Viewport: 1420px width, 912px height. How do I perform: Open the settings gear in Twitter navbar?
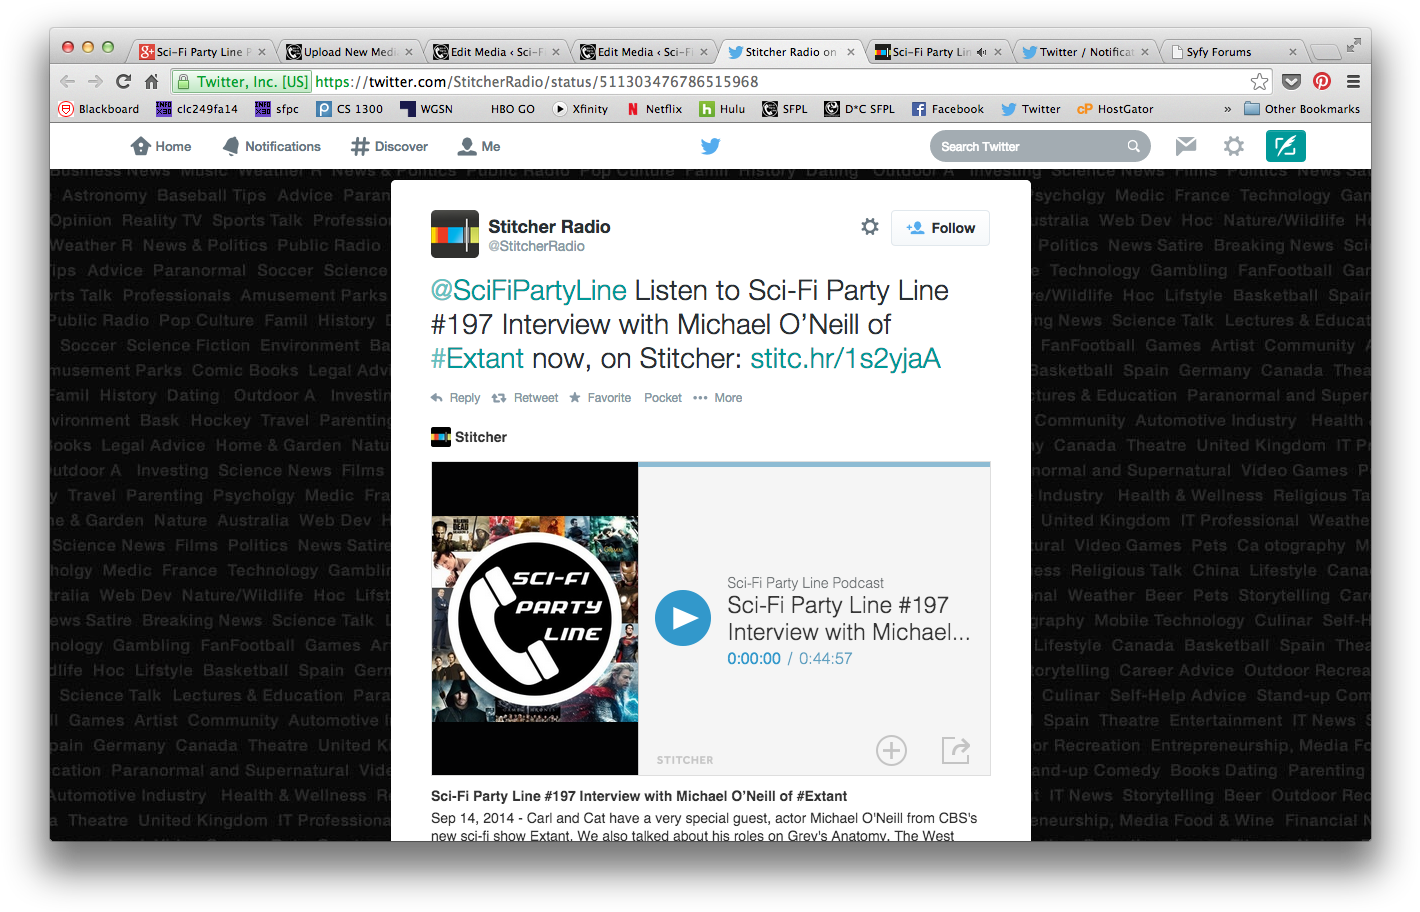coord(1234,146)
